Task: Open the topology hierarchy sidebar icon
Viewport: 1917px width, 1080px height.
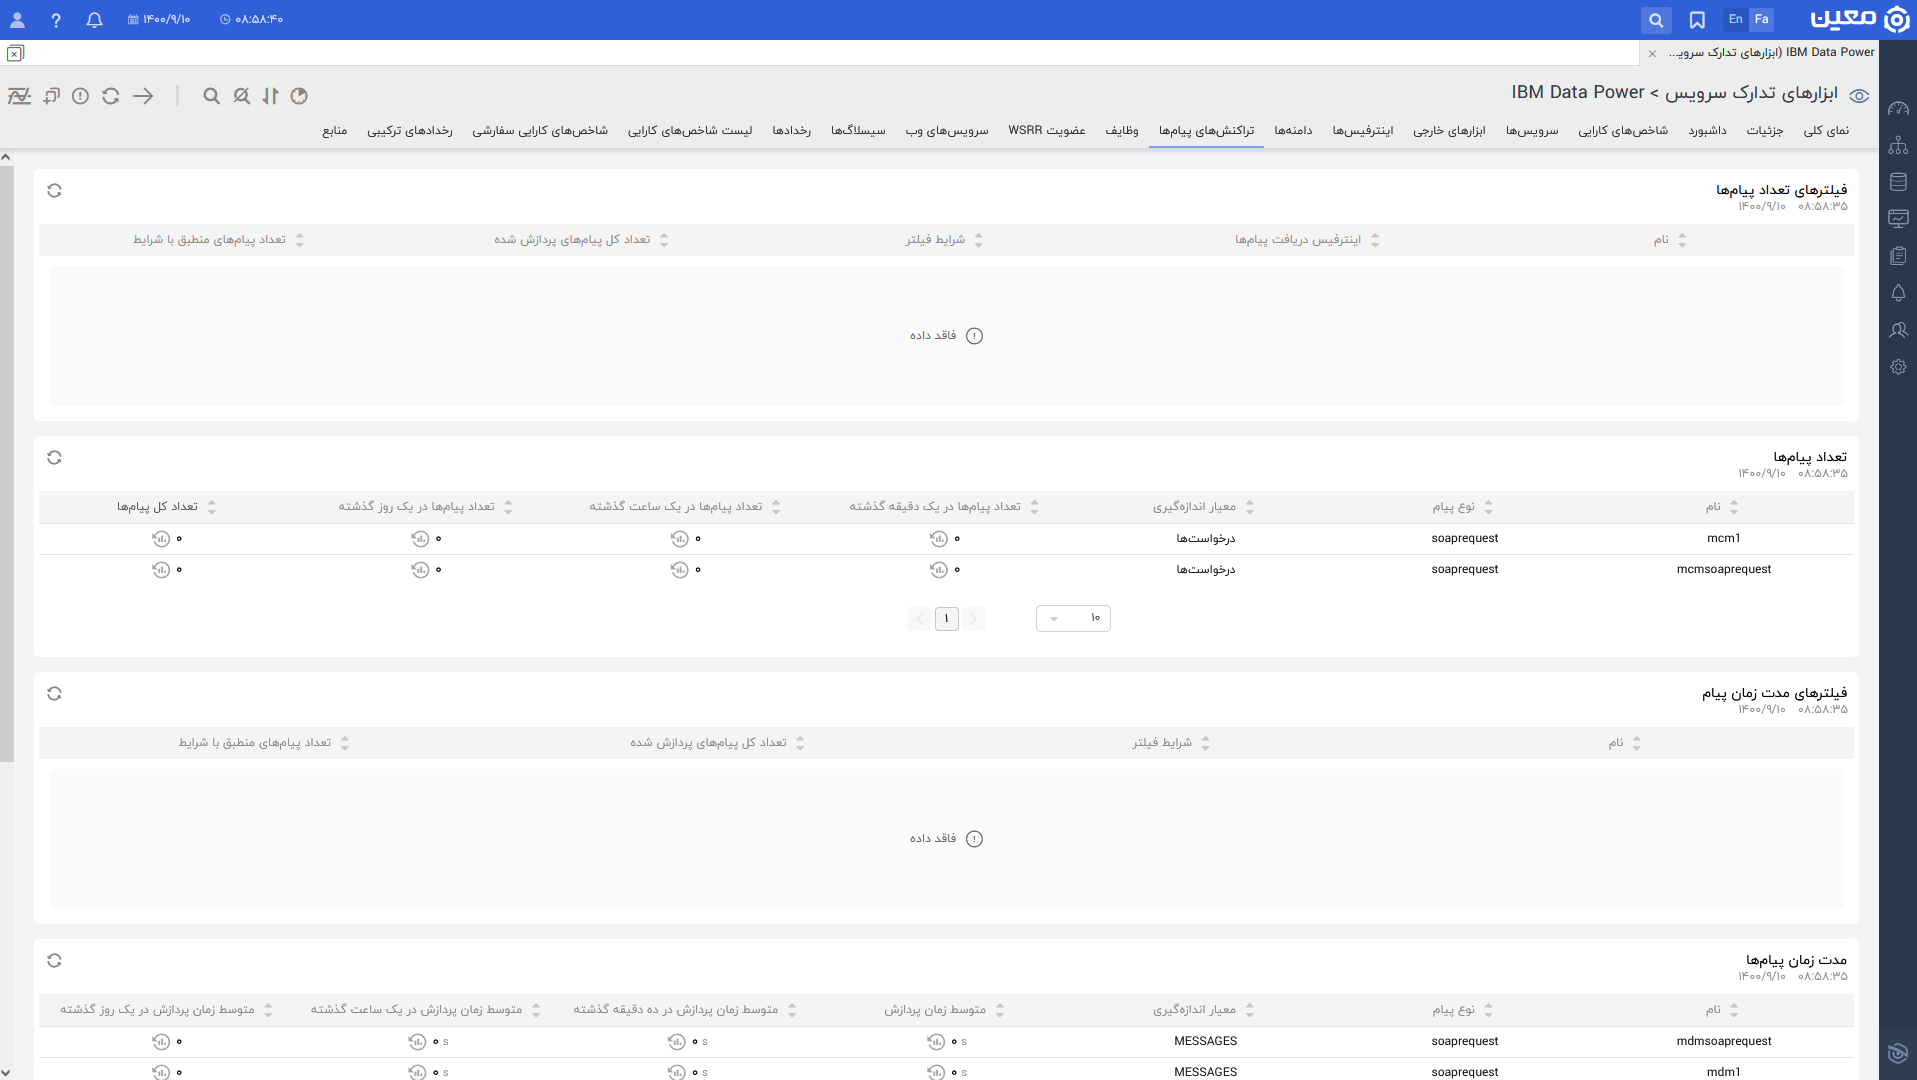Action: point(1898,145)
